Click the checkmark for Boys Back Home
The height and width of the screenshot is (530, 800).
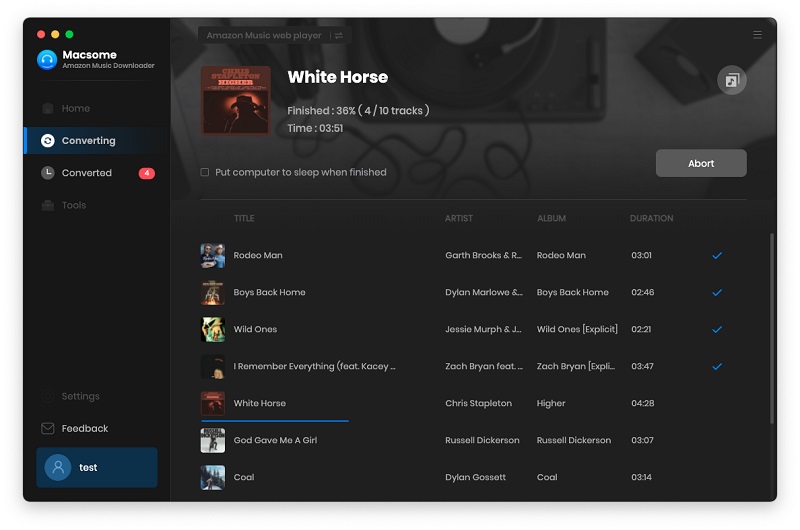[x=717, y=292]
